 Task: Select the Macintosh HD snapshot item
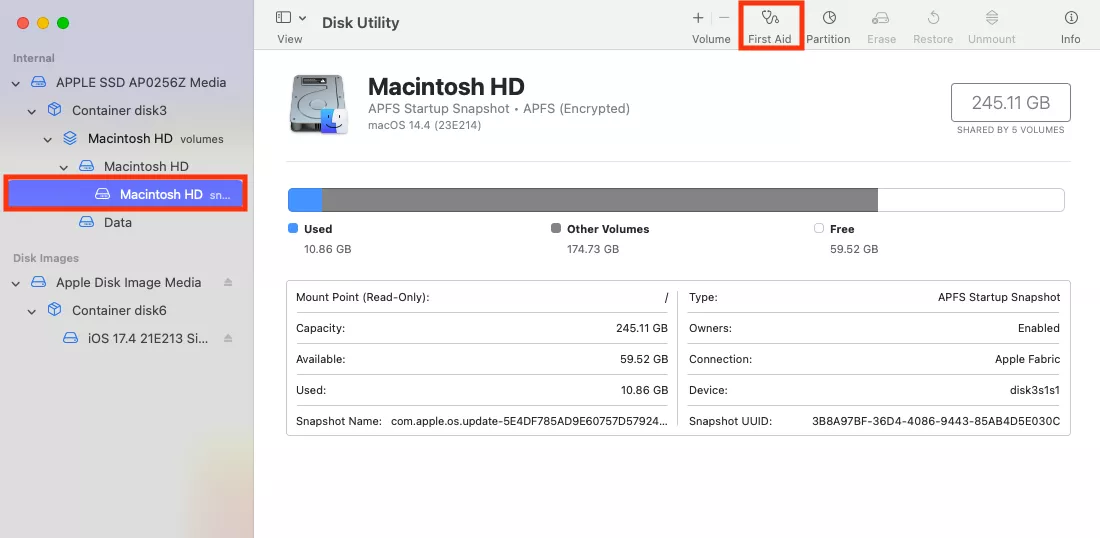click(160, 194)
